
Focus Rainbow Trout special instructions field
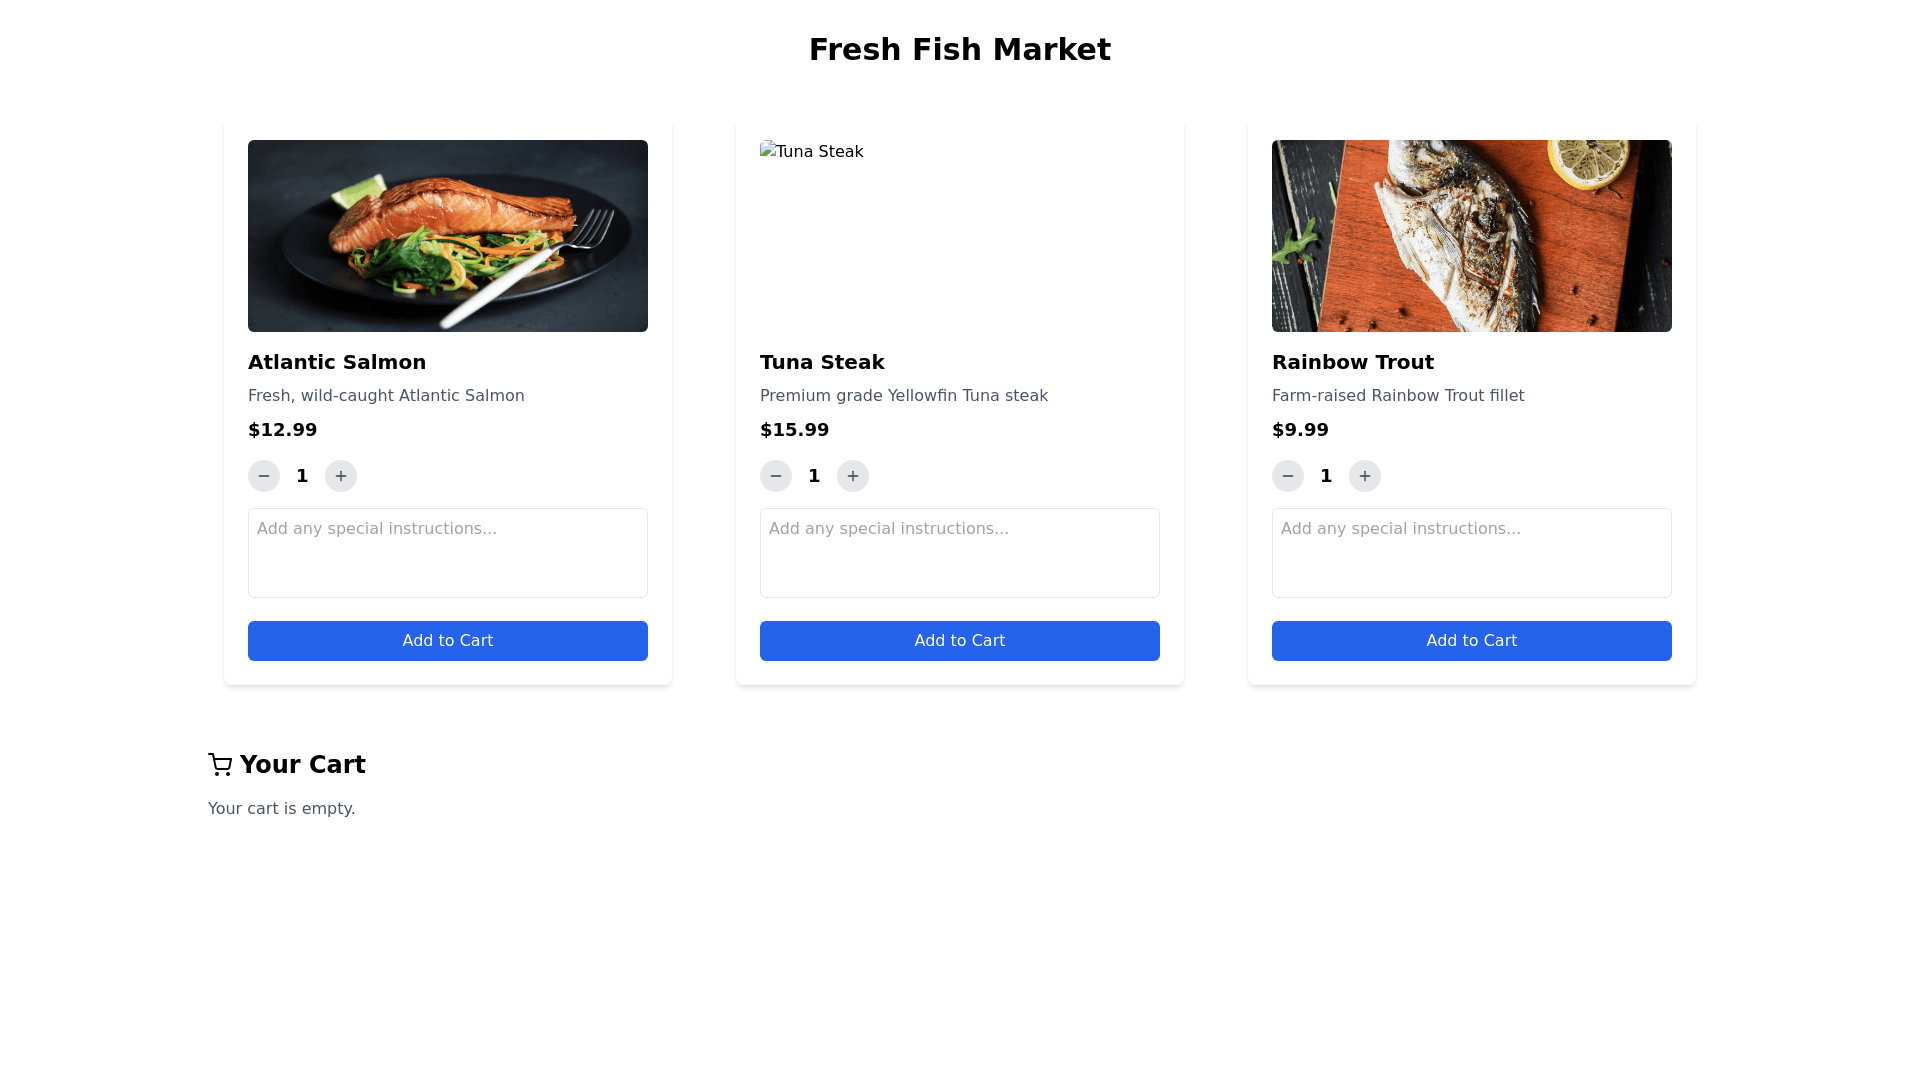1472,553
